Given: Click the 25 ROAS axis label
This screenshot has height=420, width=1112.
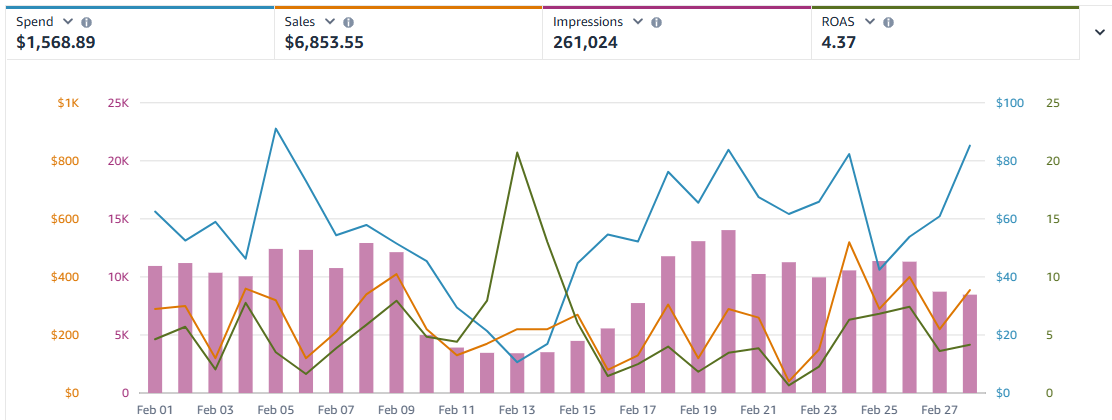Looking at the screenshot, I should [x=1052, y=103].
